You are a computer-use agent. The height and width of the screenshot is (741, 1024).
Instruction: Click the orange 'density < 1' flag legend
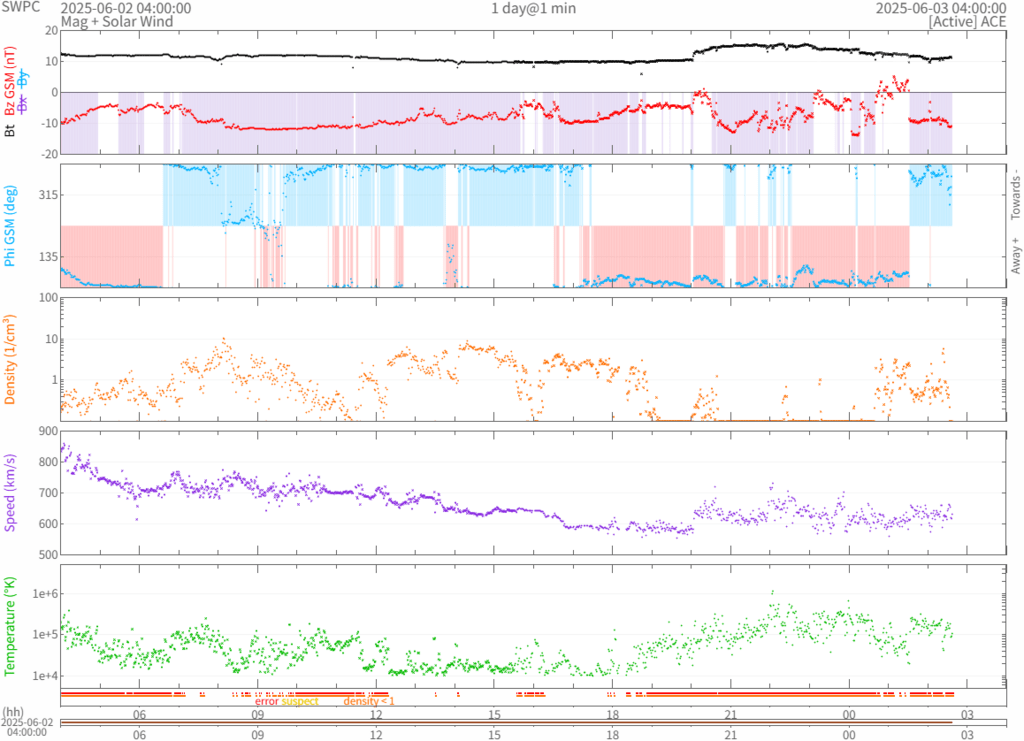[x=369, y=701]
